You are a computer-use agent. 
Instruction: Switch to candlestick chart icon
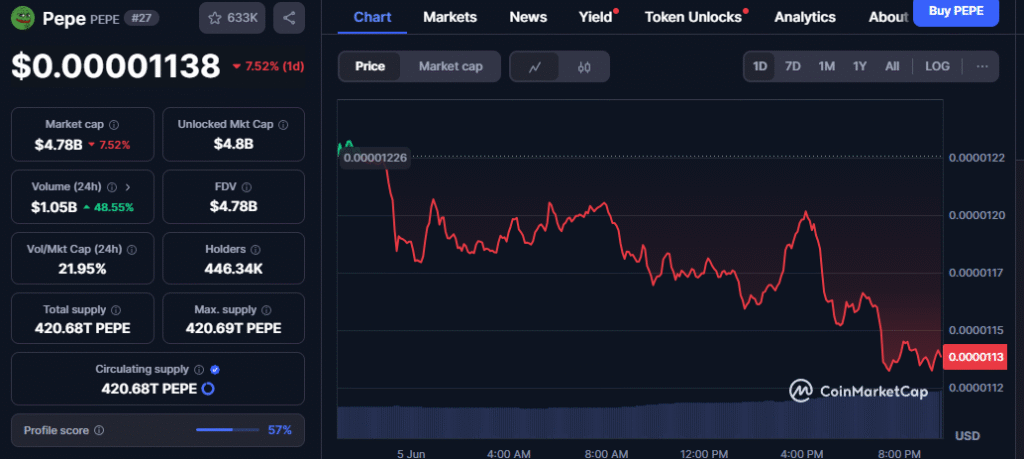tap(584, 67)
